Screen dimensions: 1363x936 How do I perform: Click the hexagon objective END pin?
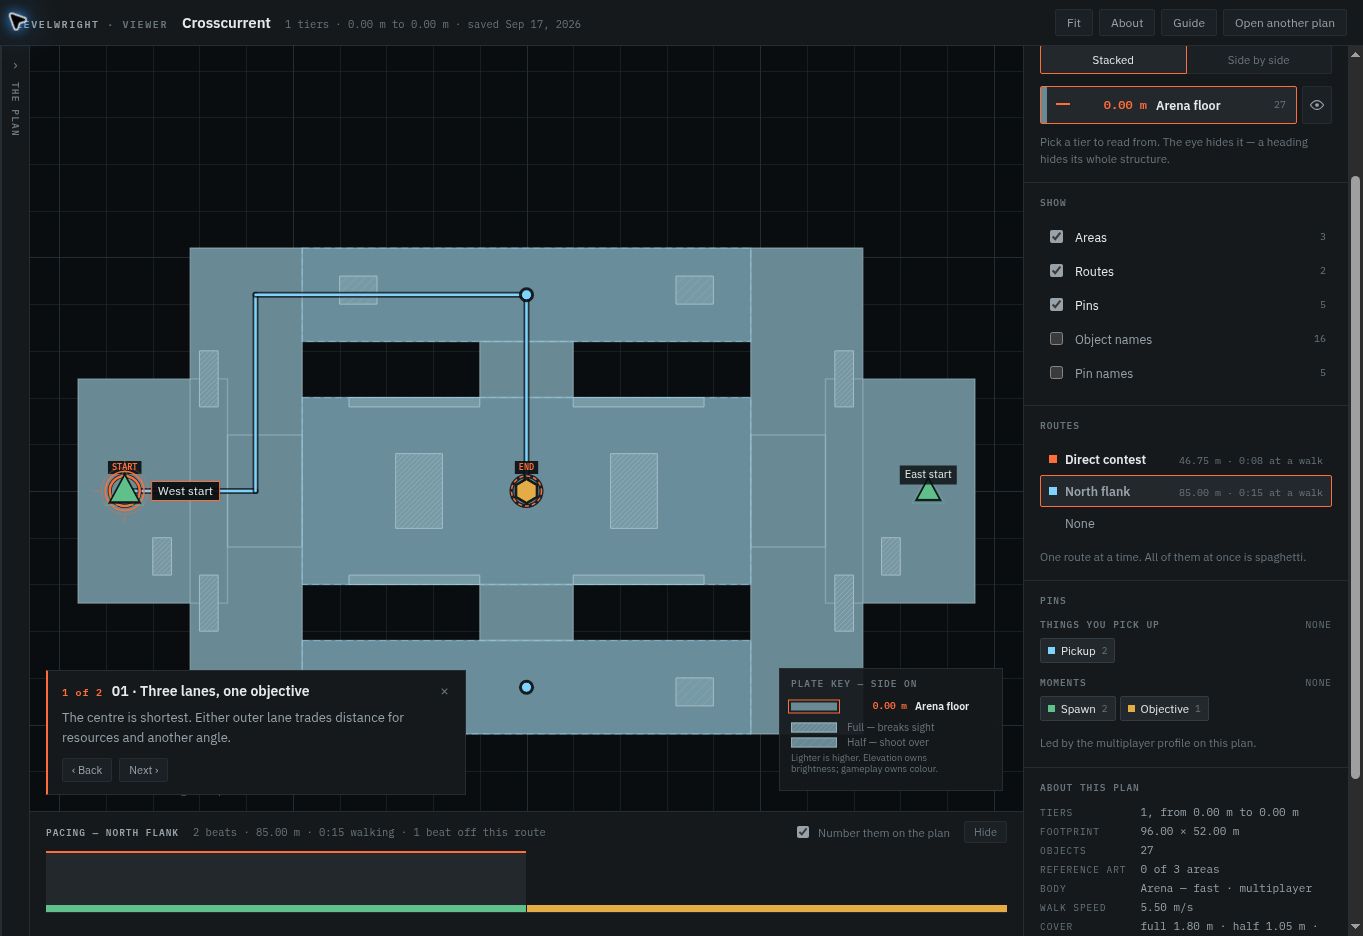tap(526, 491)
